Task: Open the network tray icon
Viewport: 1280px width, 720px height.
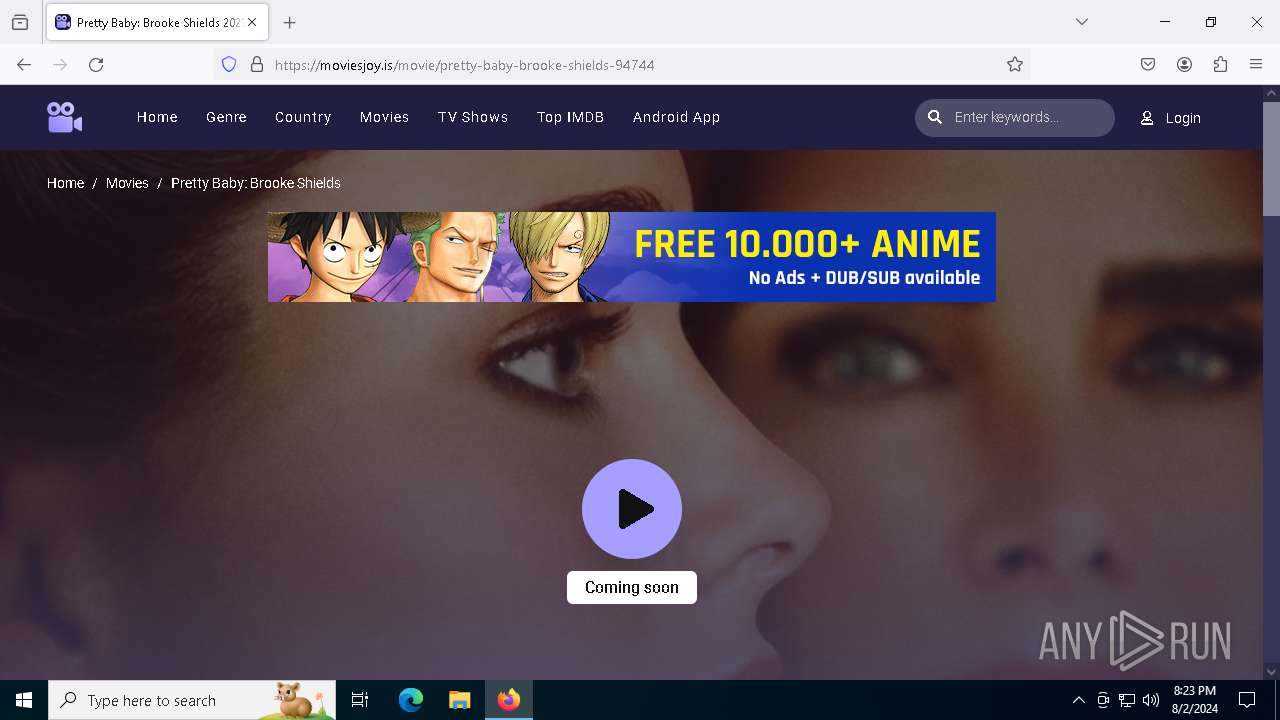Action: (1127, 700)
